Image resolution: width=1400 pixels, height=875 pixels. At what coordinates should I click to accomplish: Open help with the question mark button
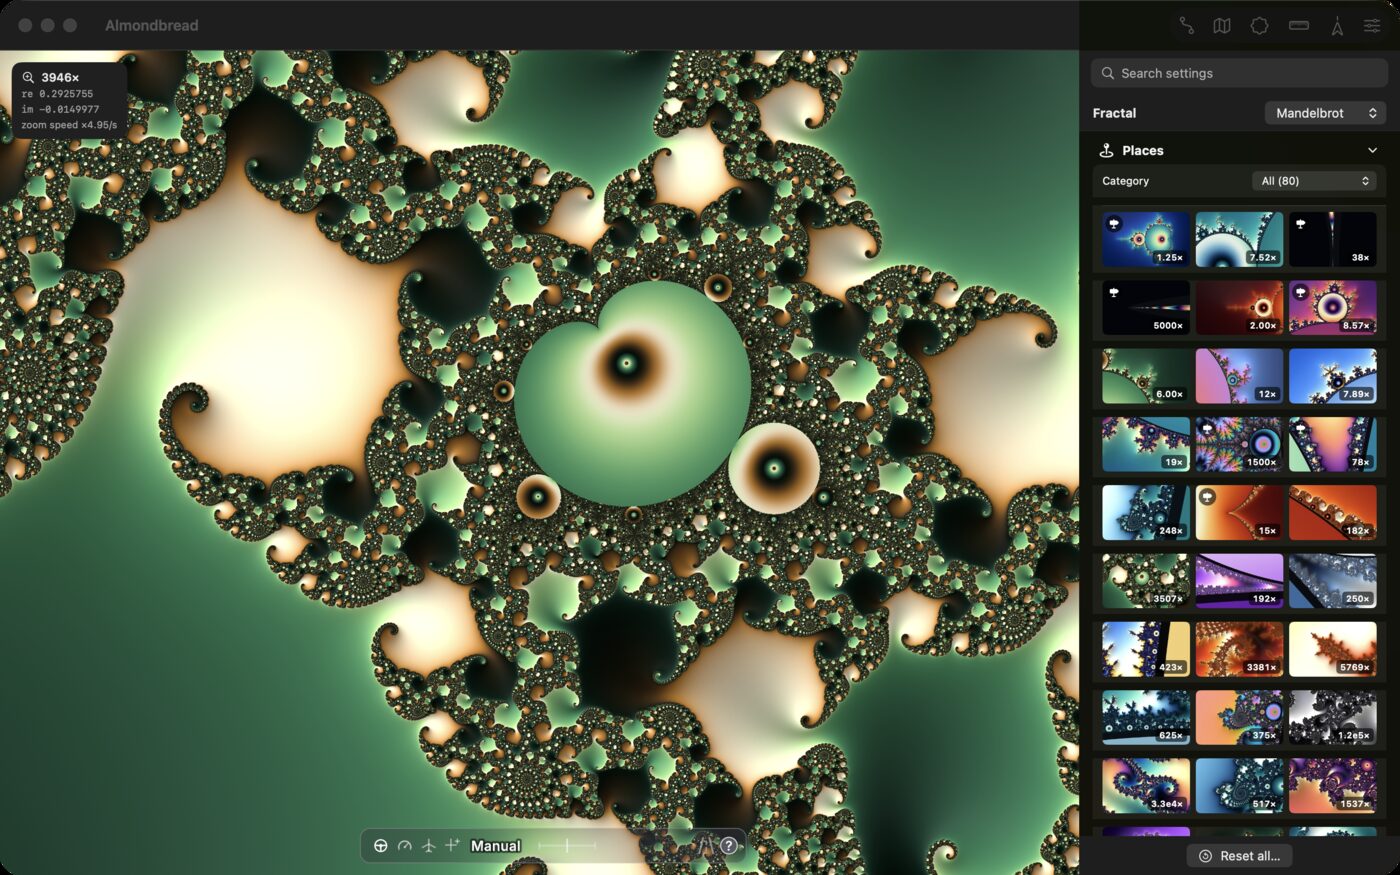point(729,846)
